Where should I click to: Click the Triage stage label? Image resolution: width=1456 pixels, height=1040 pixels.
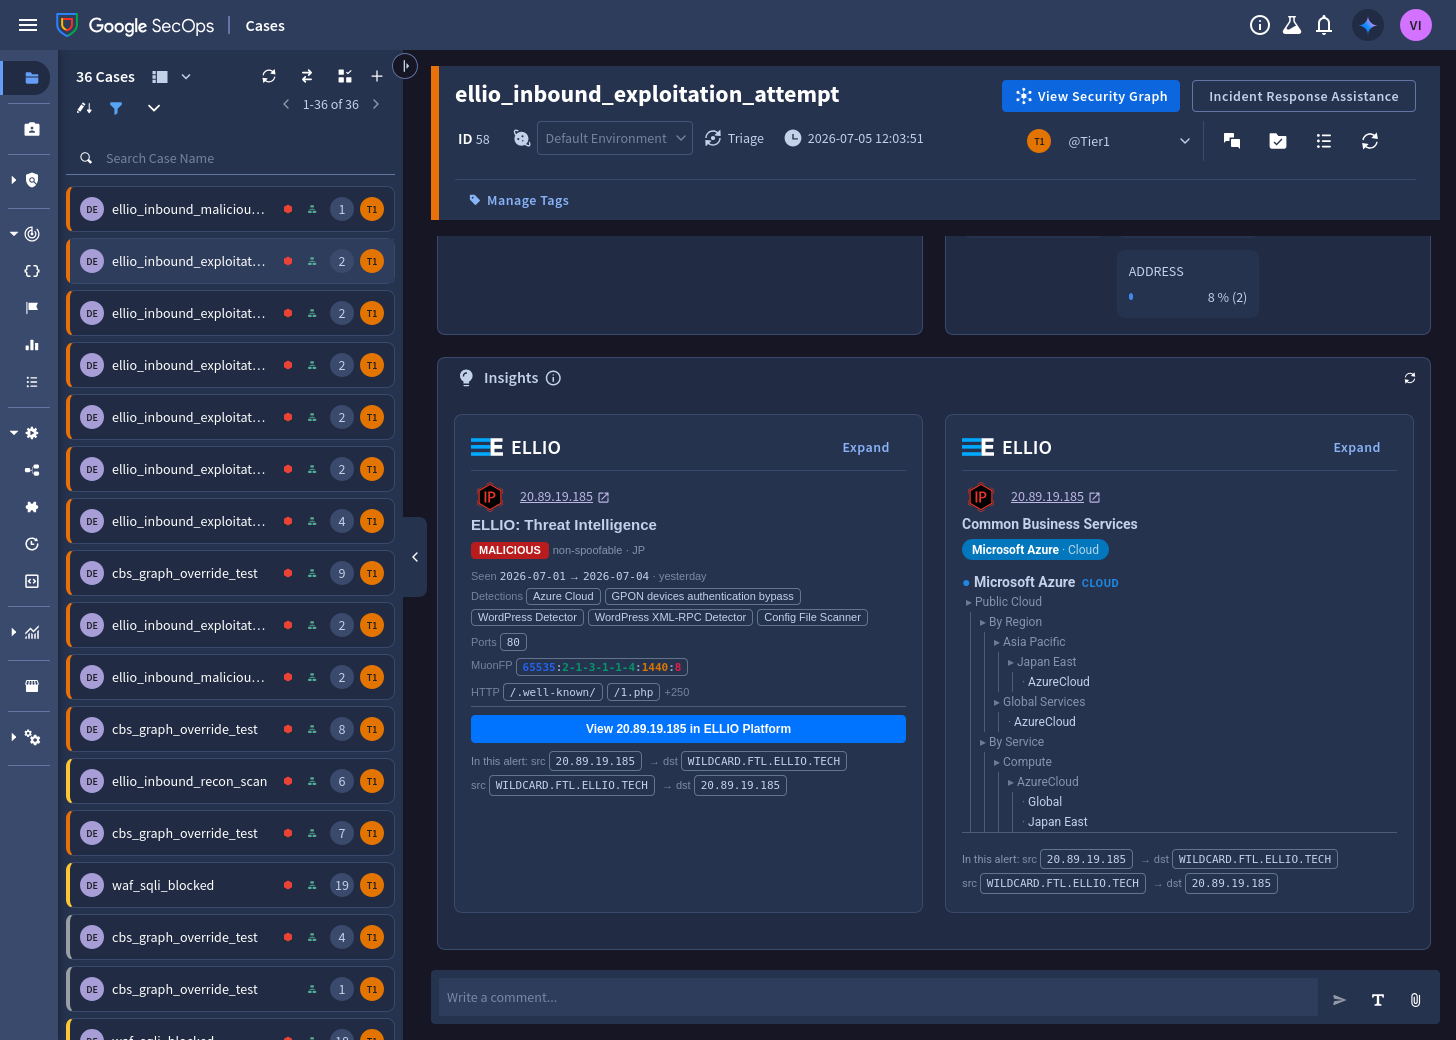(745, 139)
